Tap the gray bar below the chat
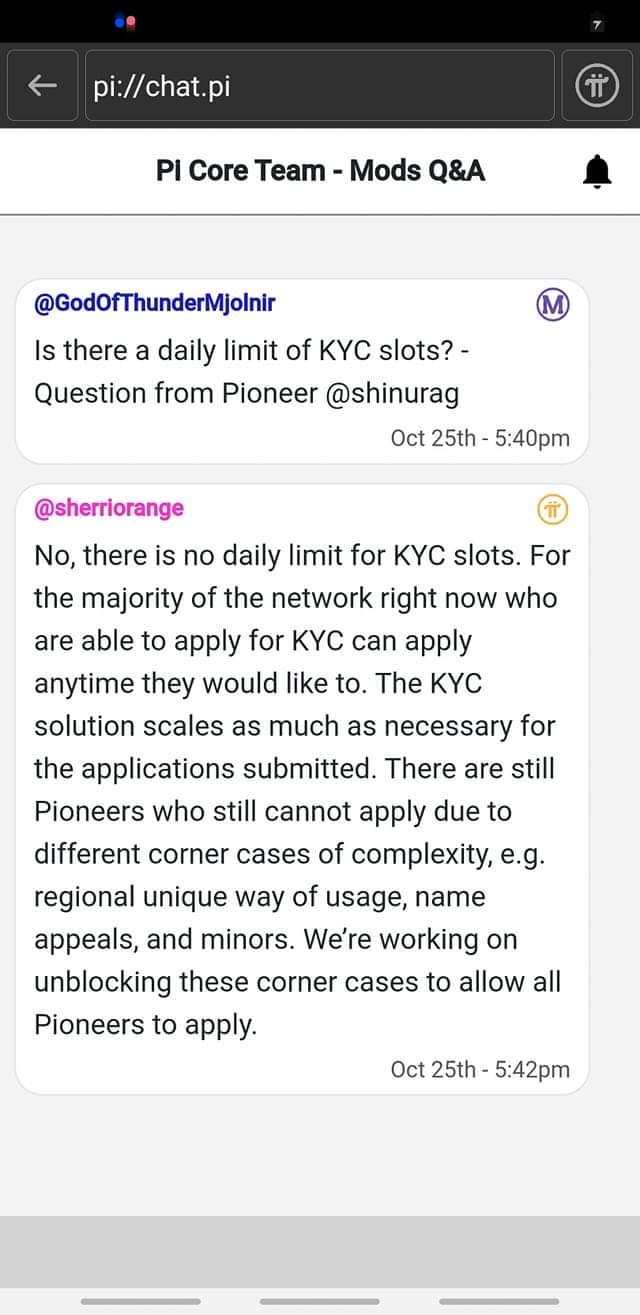The height and width of the screenshot is (1315, 640). (320, 1250)
